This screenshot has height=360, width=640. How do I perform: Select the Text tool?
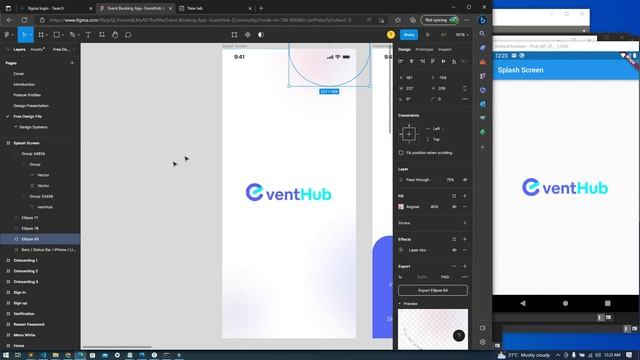click(x=88, y=35)
